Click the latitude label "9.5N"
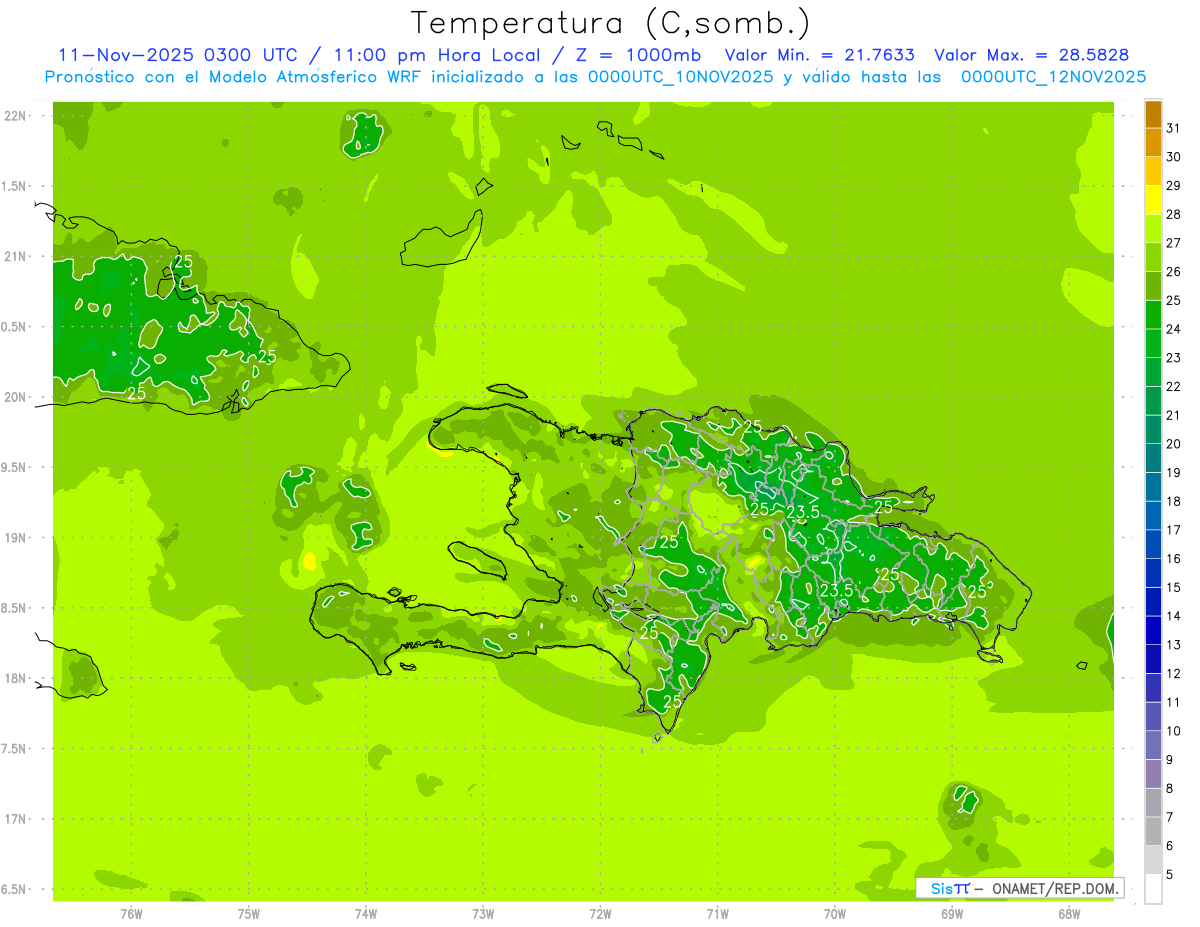Image resolution: width=1200 pixels, height=927 pixels. (15, 467)
